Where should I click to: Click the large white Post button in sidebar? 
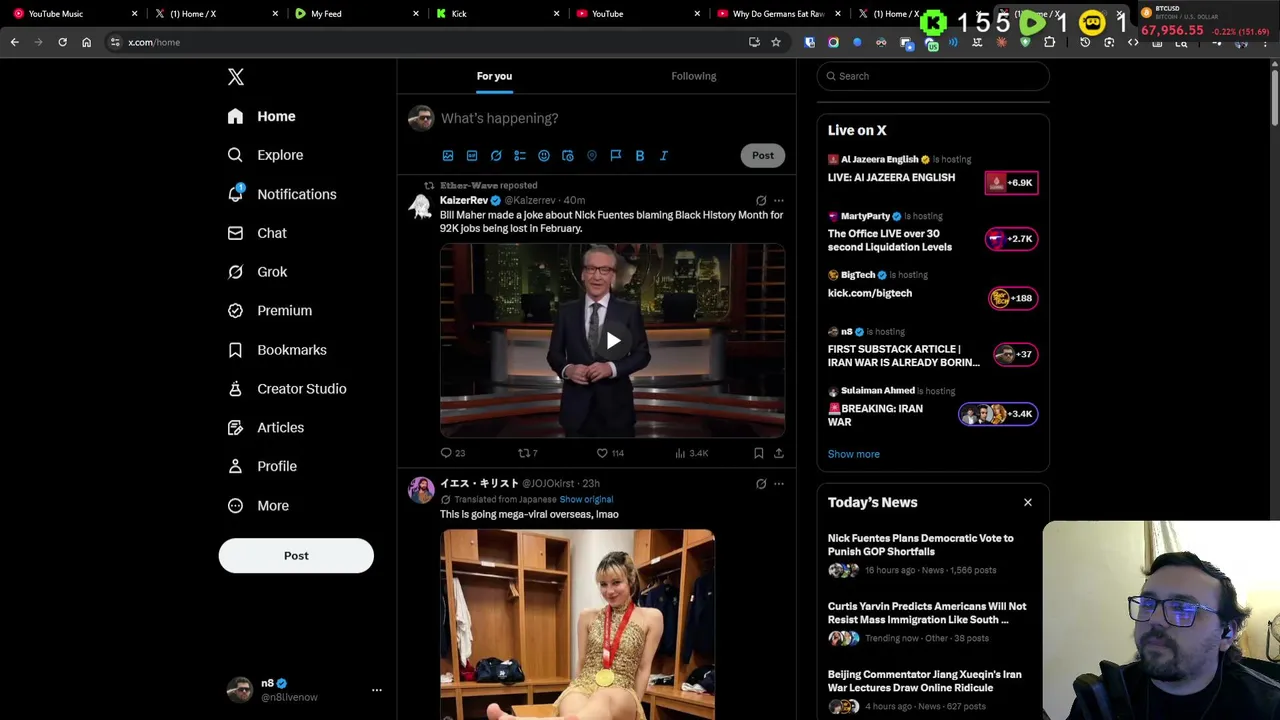[x=296, y=556]
